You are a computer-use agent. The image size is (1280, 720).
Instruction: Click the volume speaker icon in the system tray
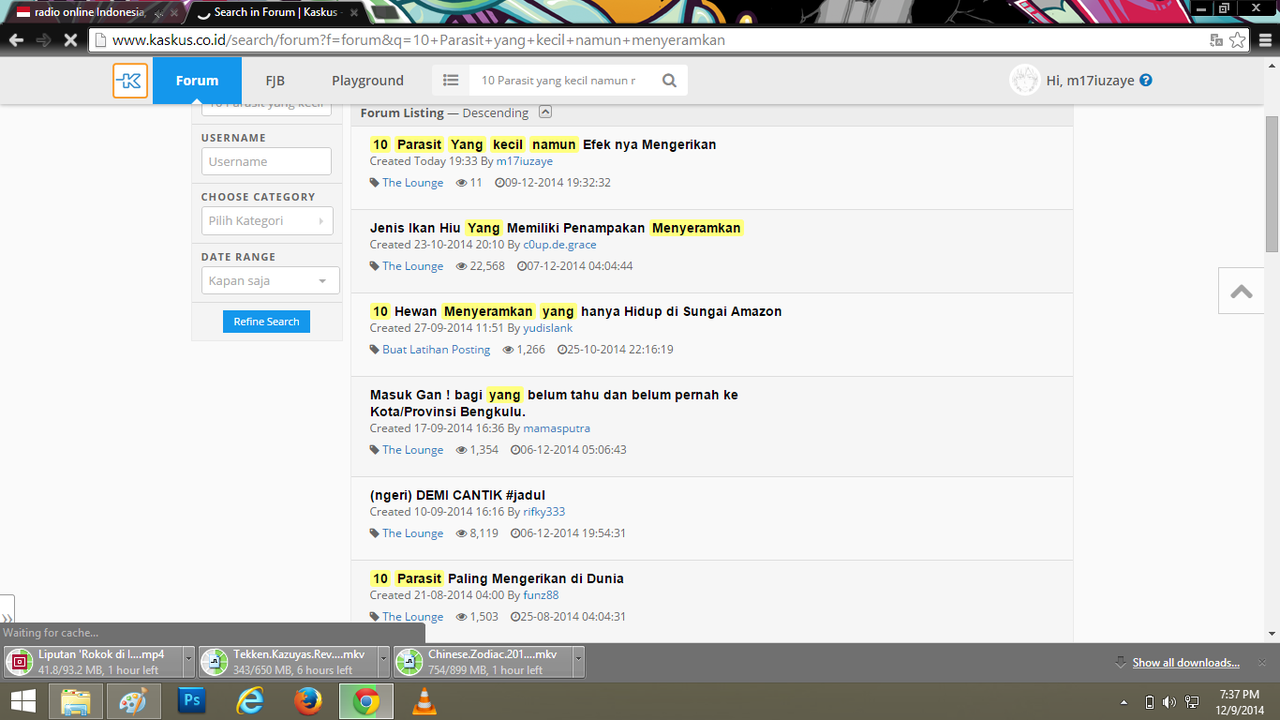tap(1169, 702)
